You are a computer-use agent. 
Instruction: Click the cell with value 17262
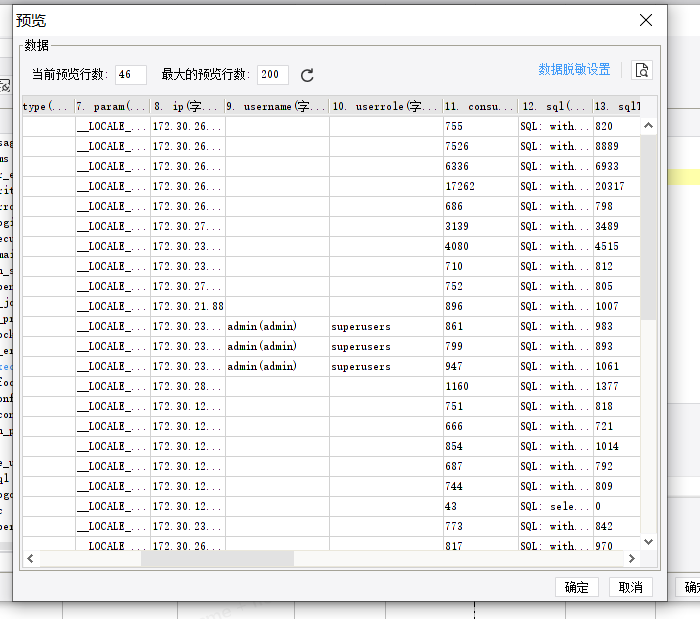point(481,186)
